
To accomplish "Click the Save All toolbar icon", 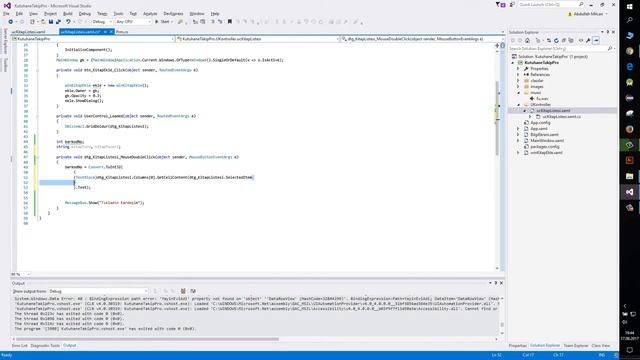I will pos(58,22).
